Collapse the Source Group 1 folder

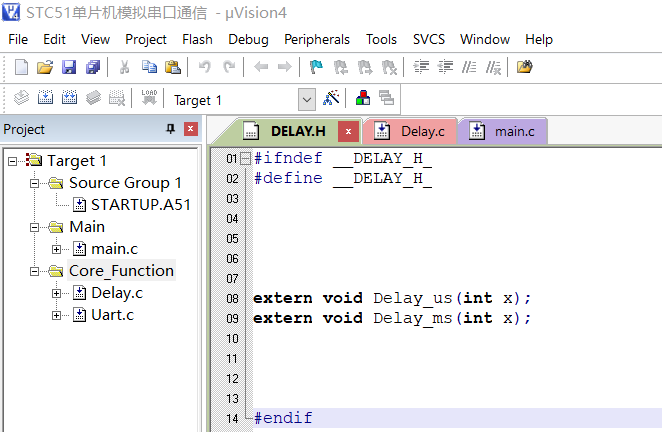tap(35, 183)
